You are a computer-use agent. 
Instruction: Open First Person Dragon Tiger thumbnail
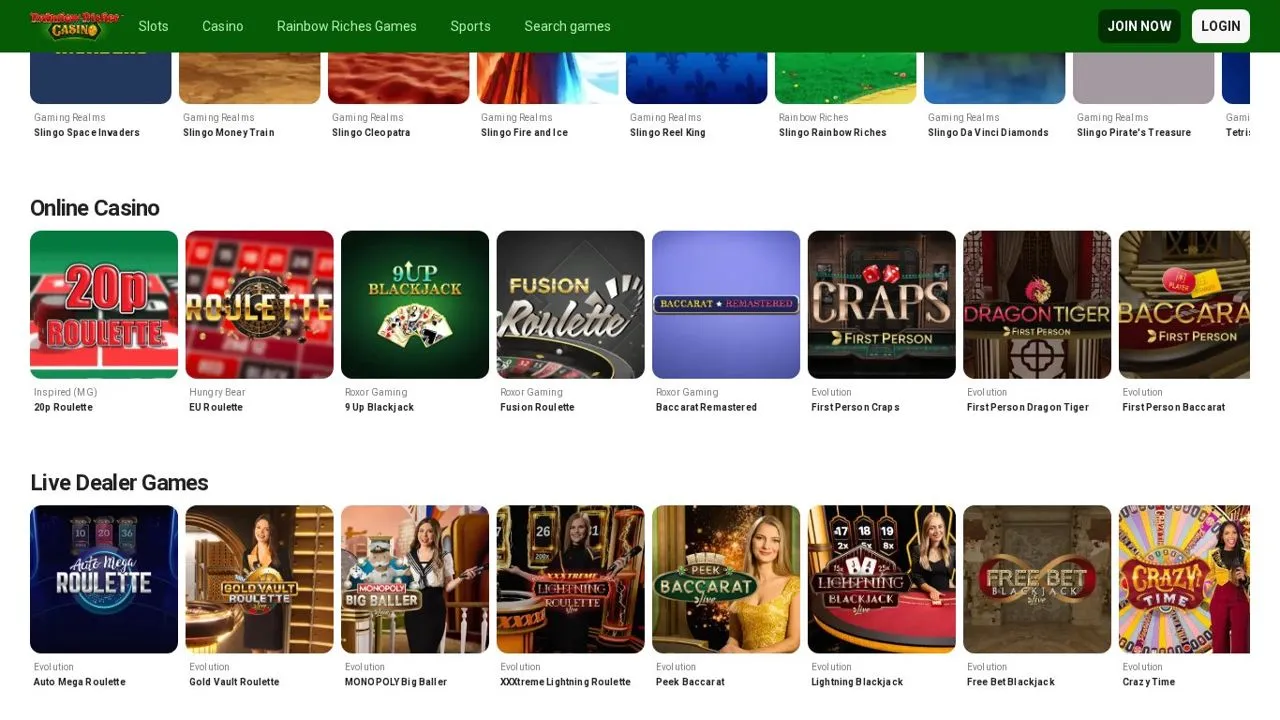click(x=1037, y=305)
